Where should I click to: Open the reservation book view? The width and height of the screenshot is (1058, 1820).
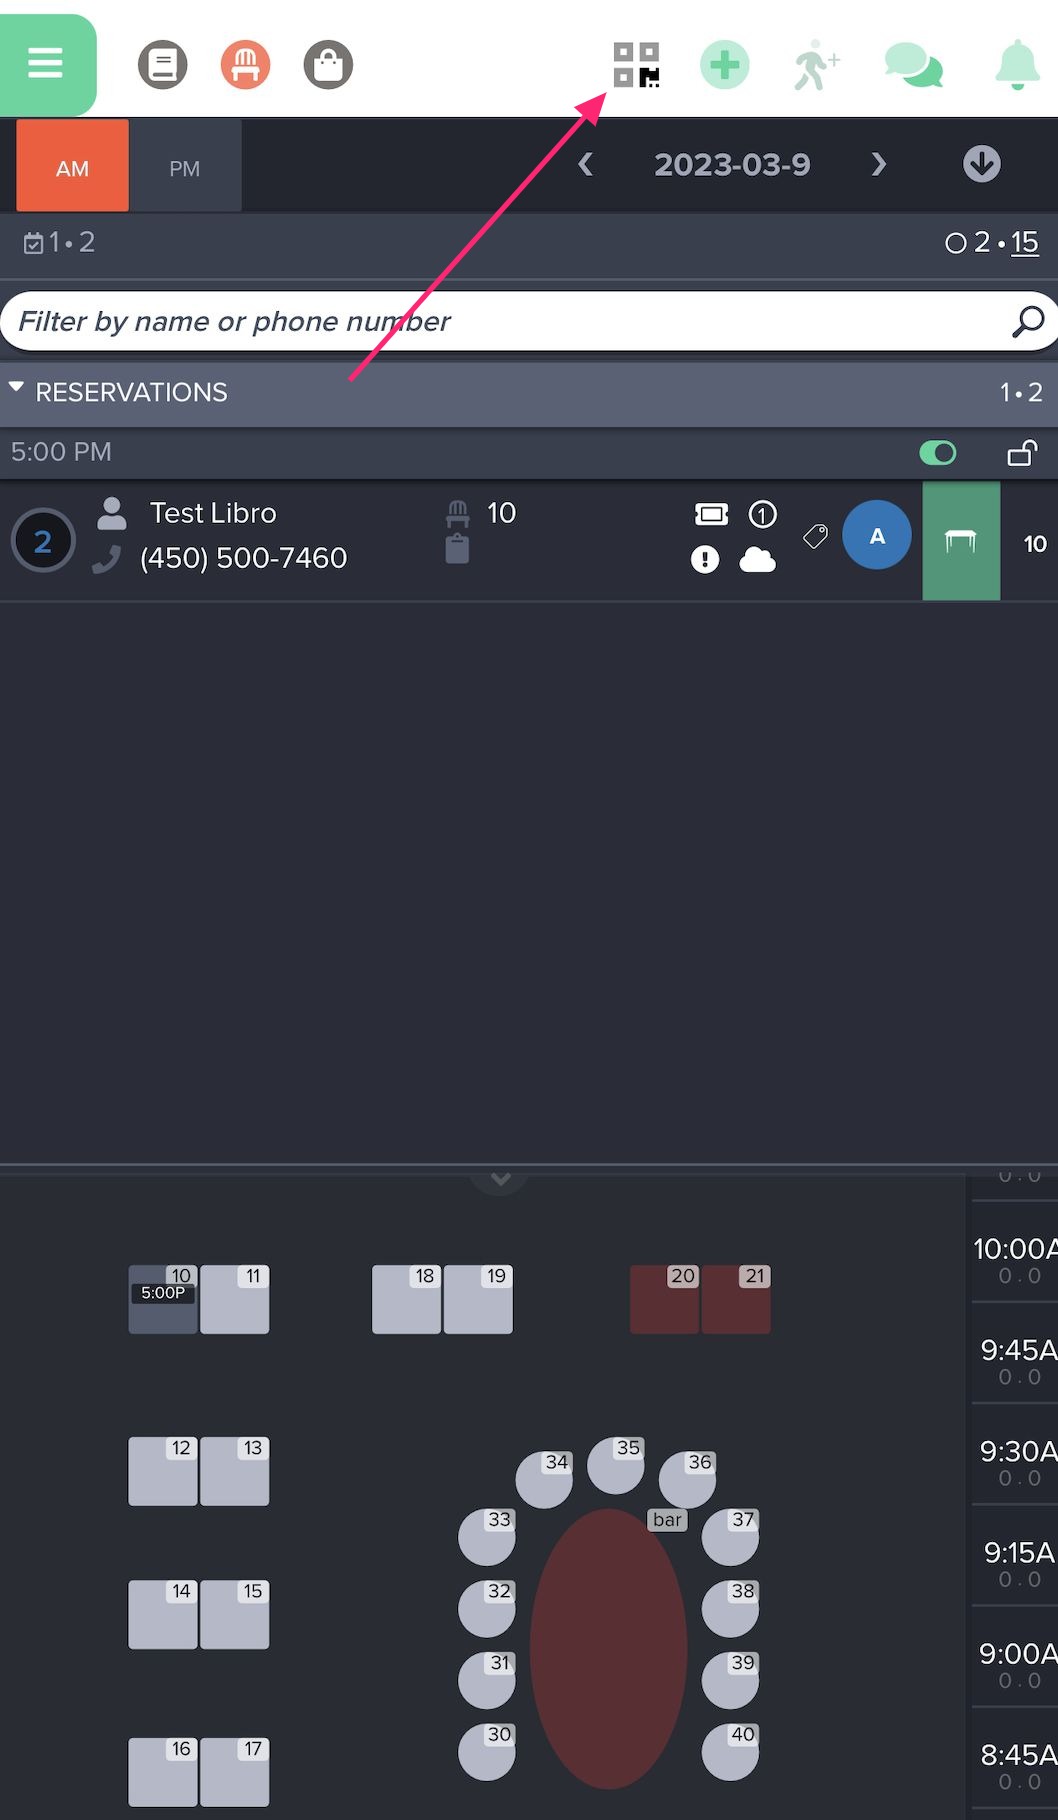[163, 66]
